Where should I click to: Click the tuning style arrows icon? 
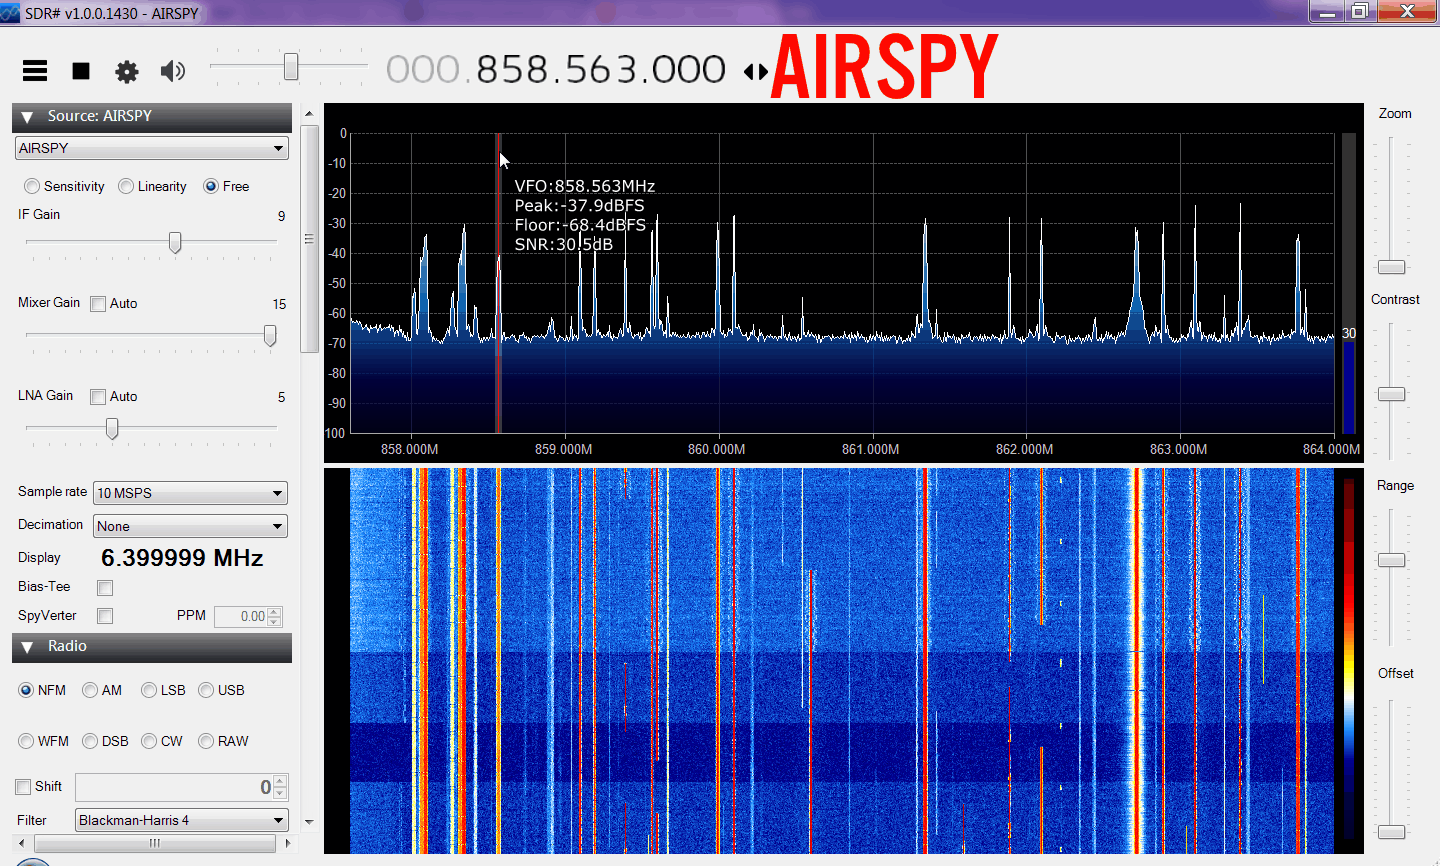[x=756, y=71]
